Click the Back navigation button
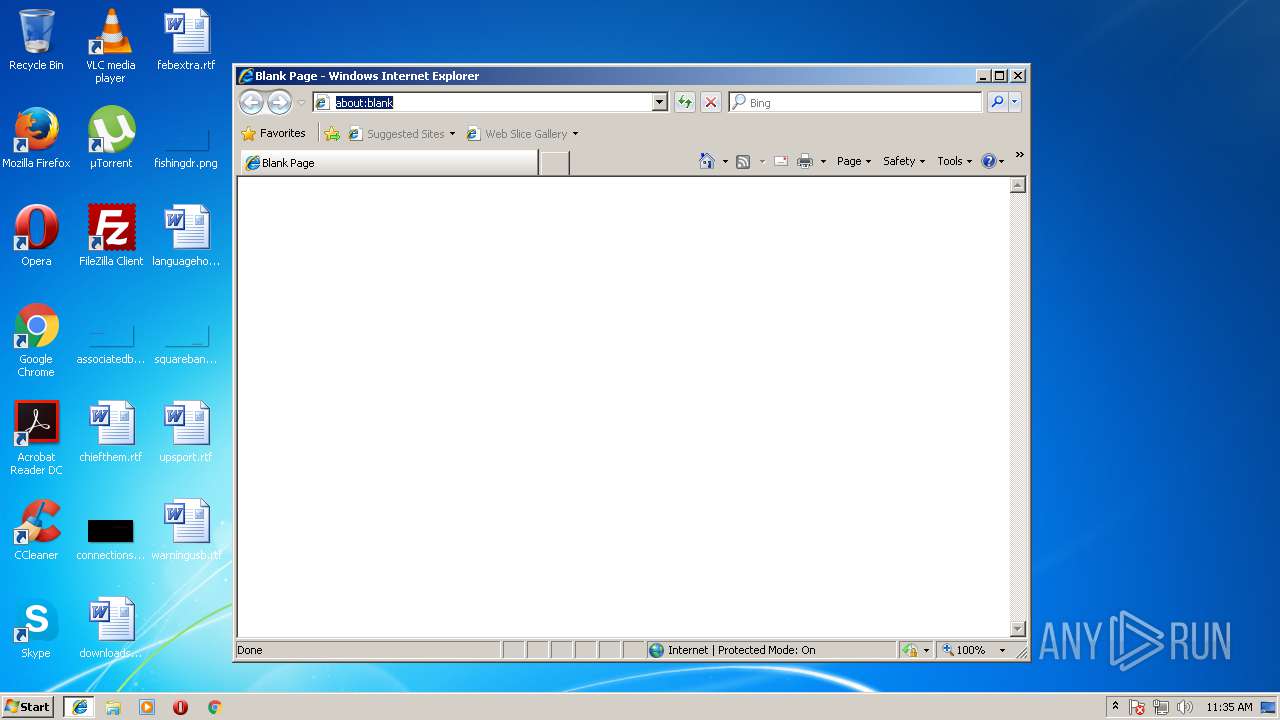This screenshot has width=1280, height=720. coord(251,102)
